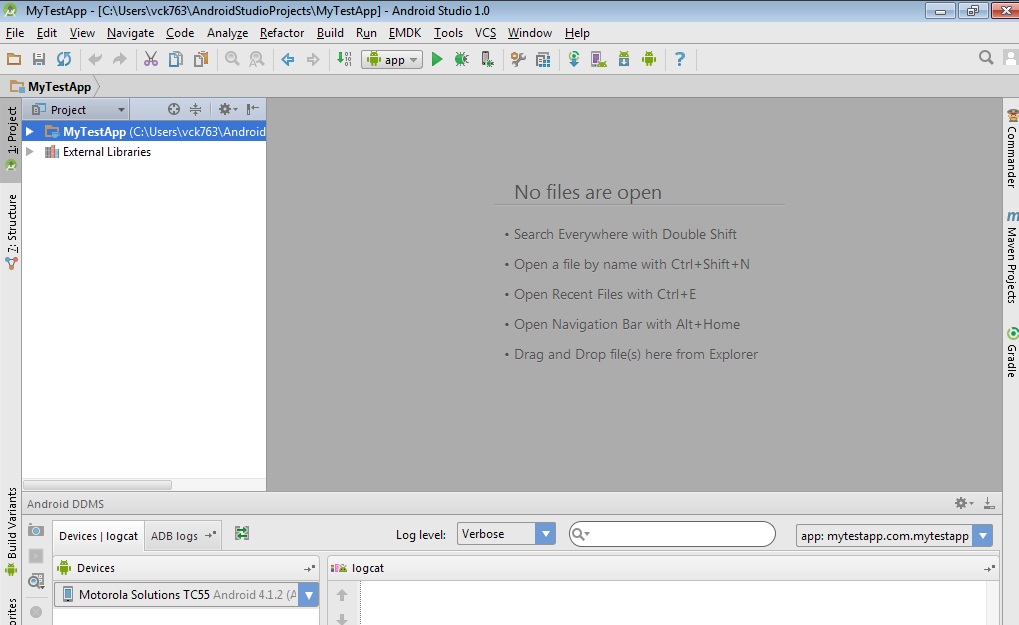
Task: Hide the Android DDMS panel
Action: pos(988,503)
